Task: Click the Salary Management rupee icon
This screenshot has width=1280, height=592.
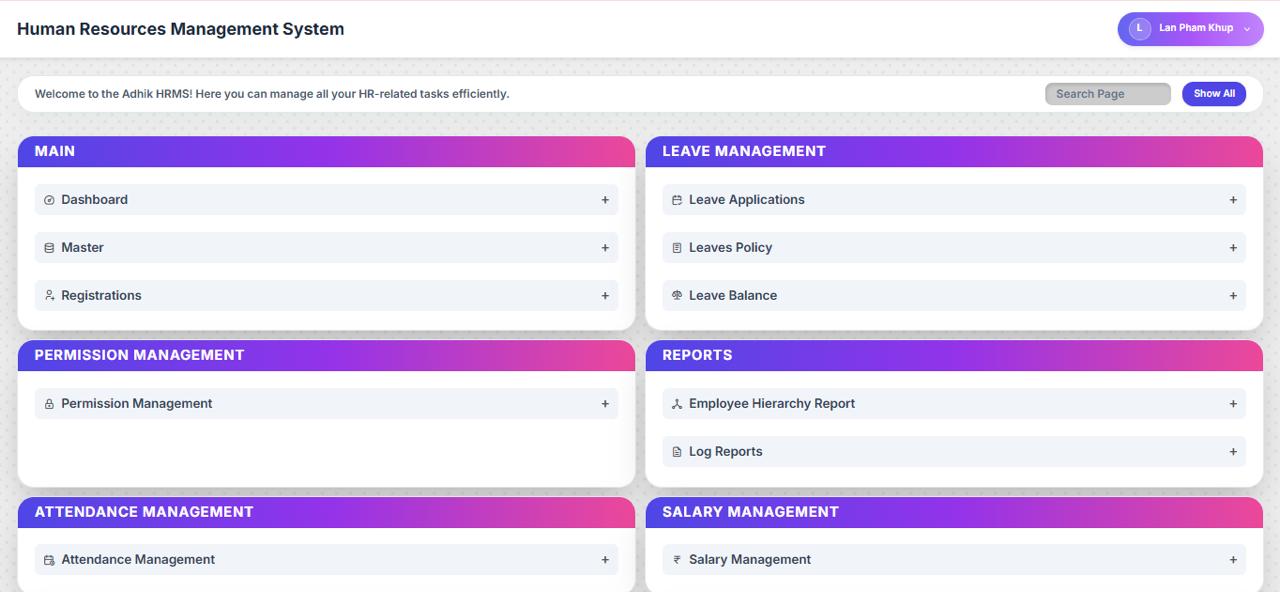Action: 677,560
